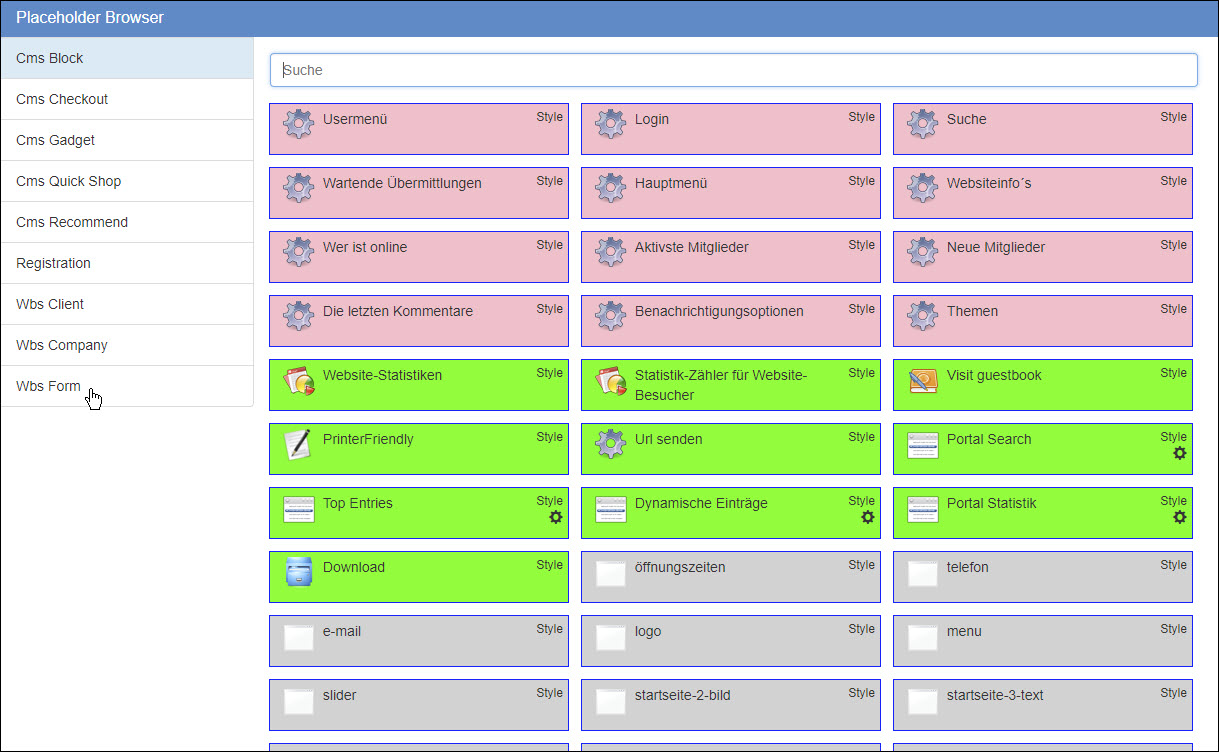
Task: Click the telefon thumbnail
Action: (922, 573)
